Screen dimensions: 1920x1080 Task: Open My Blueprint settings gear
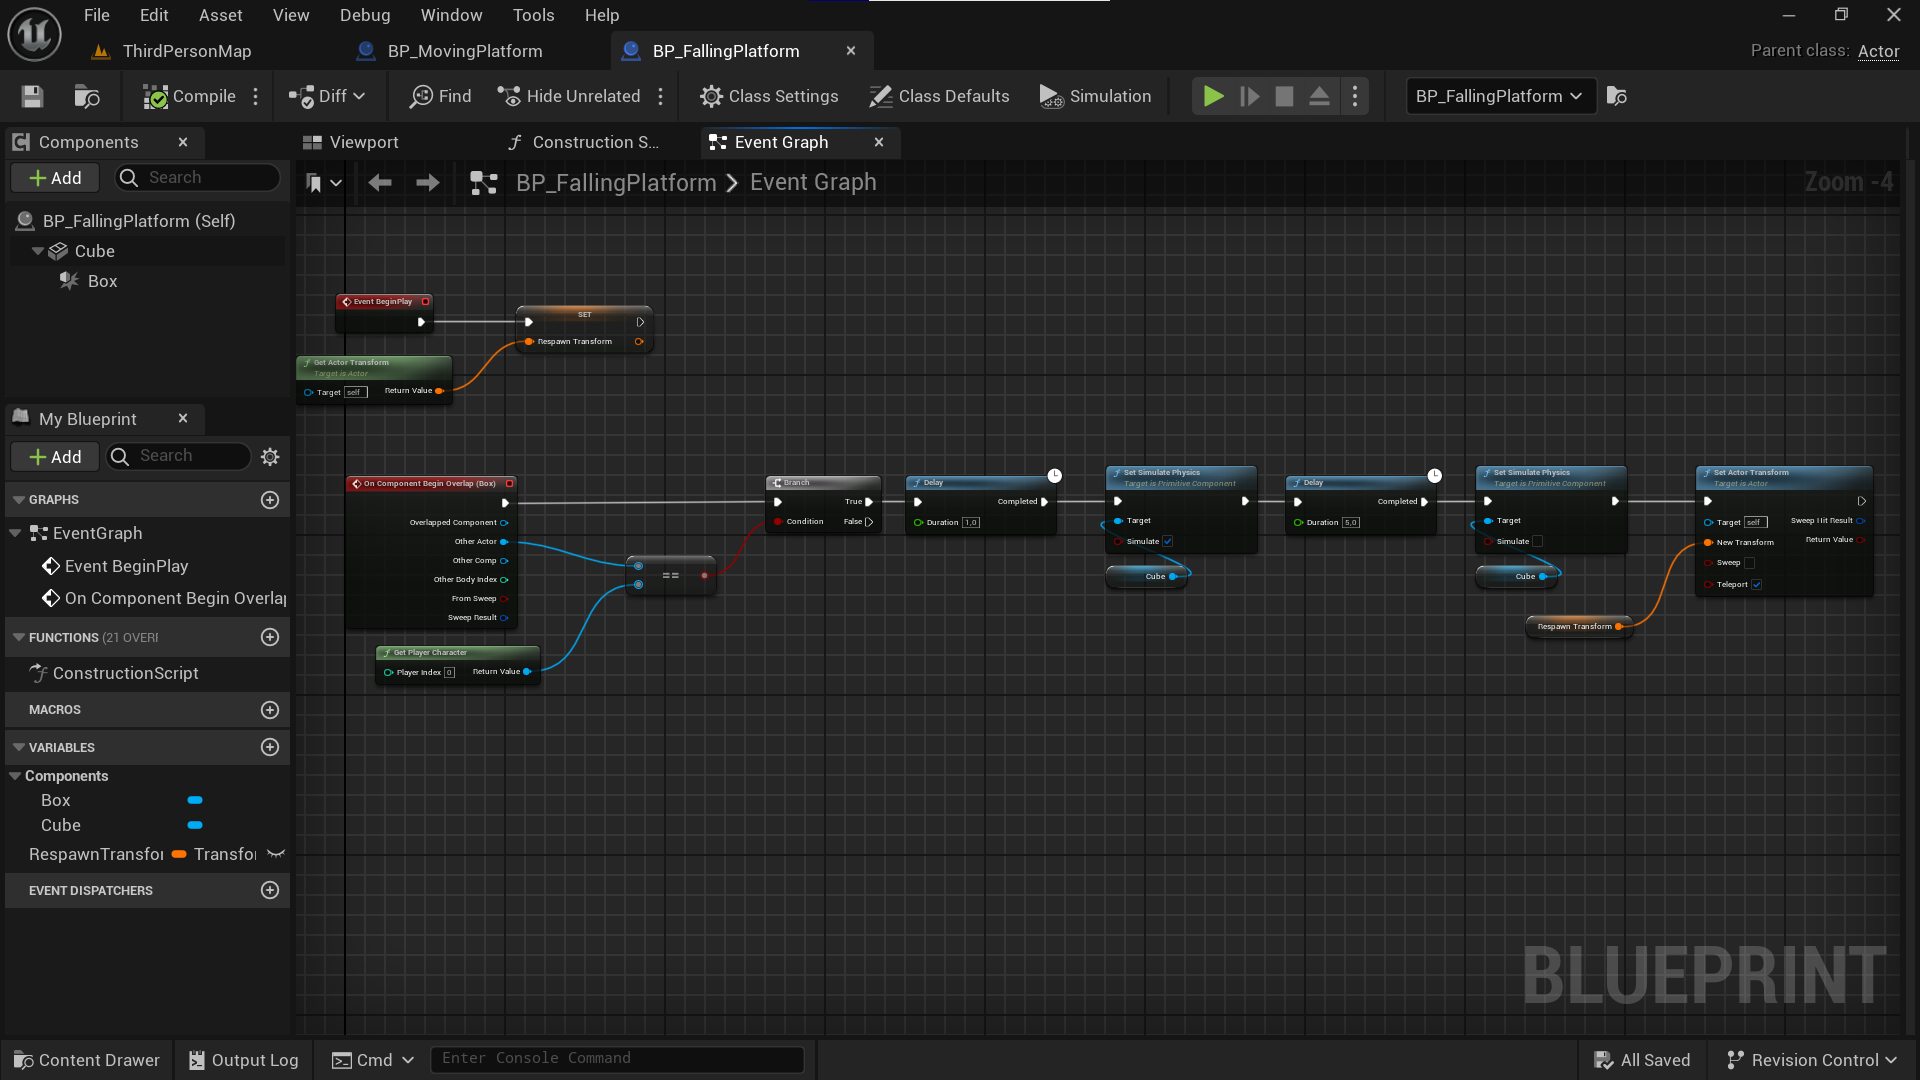pyautogui.click(x=270, y=457)
